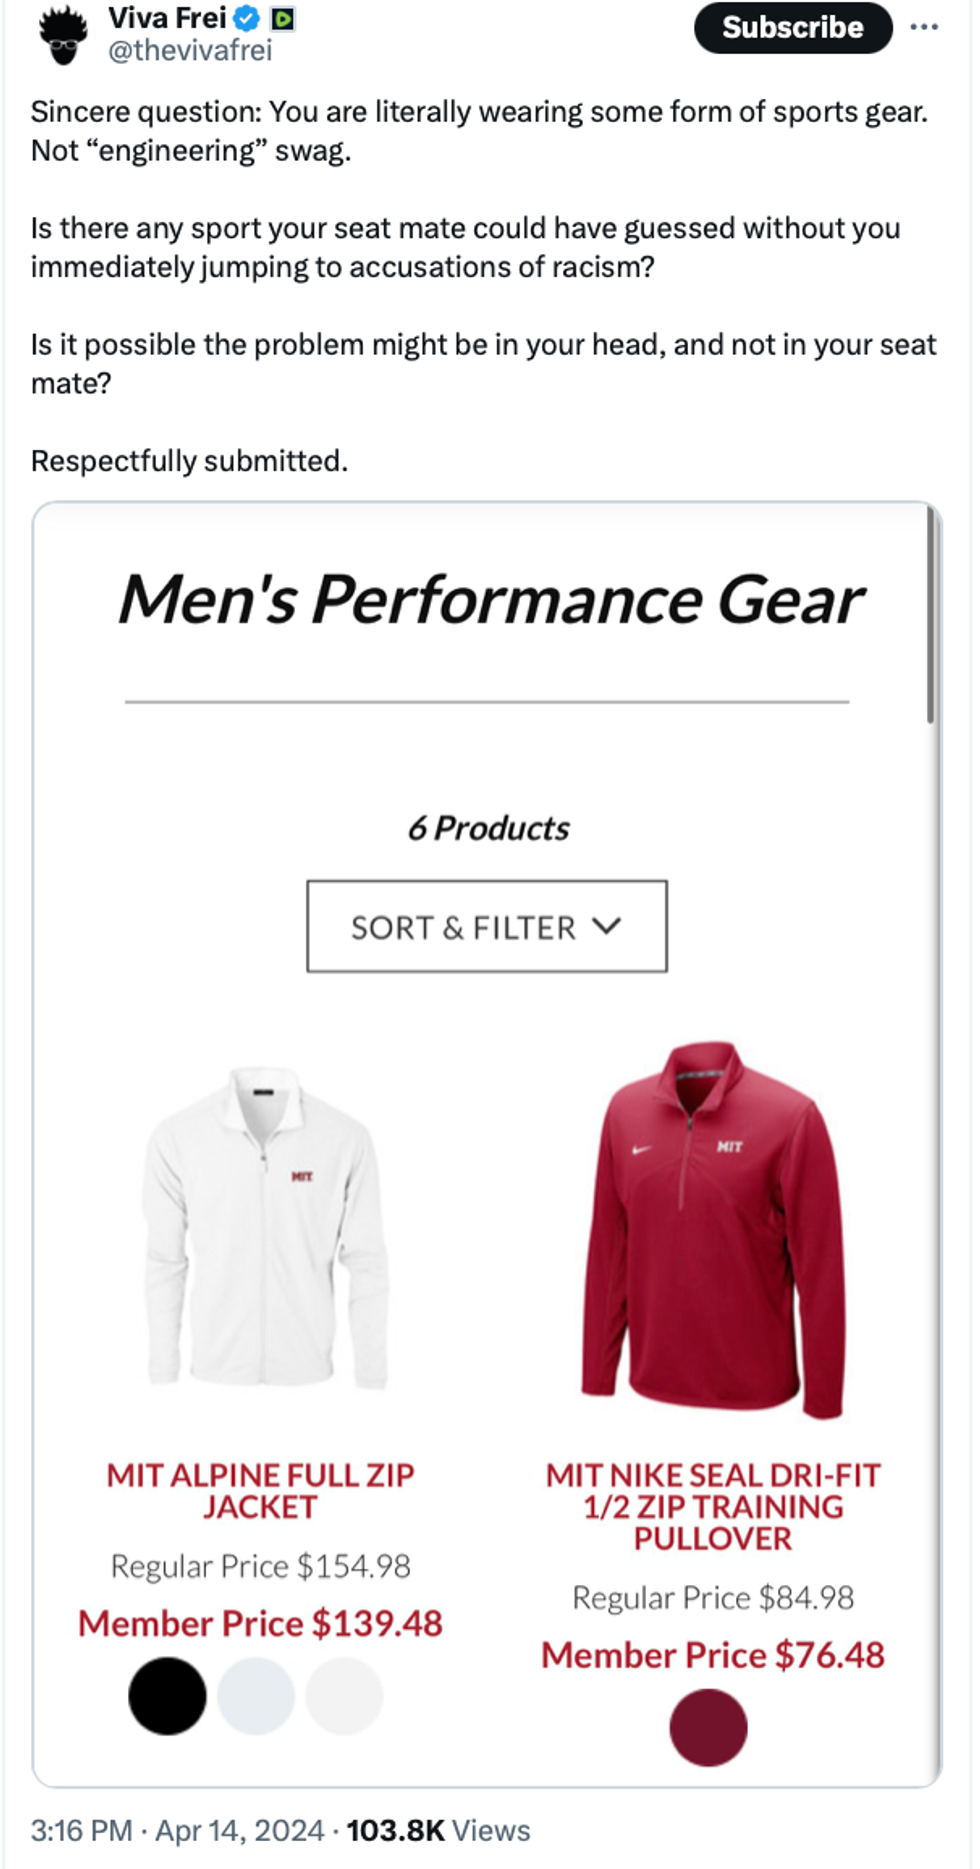
Task: Click the Sort & Filter chevron arrow
Action: pyautogui.click(x=607, y=925)
